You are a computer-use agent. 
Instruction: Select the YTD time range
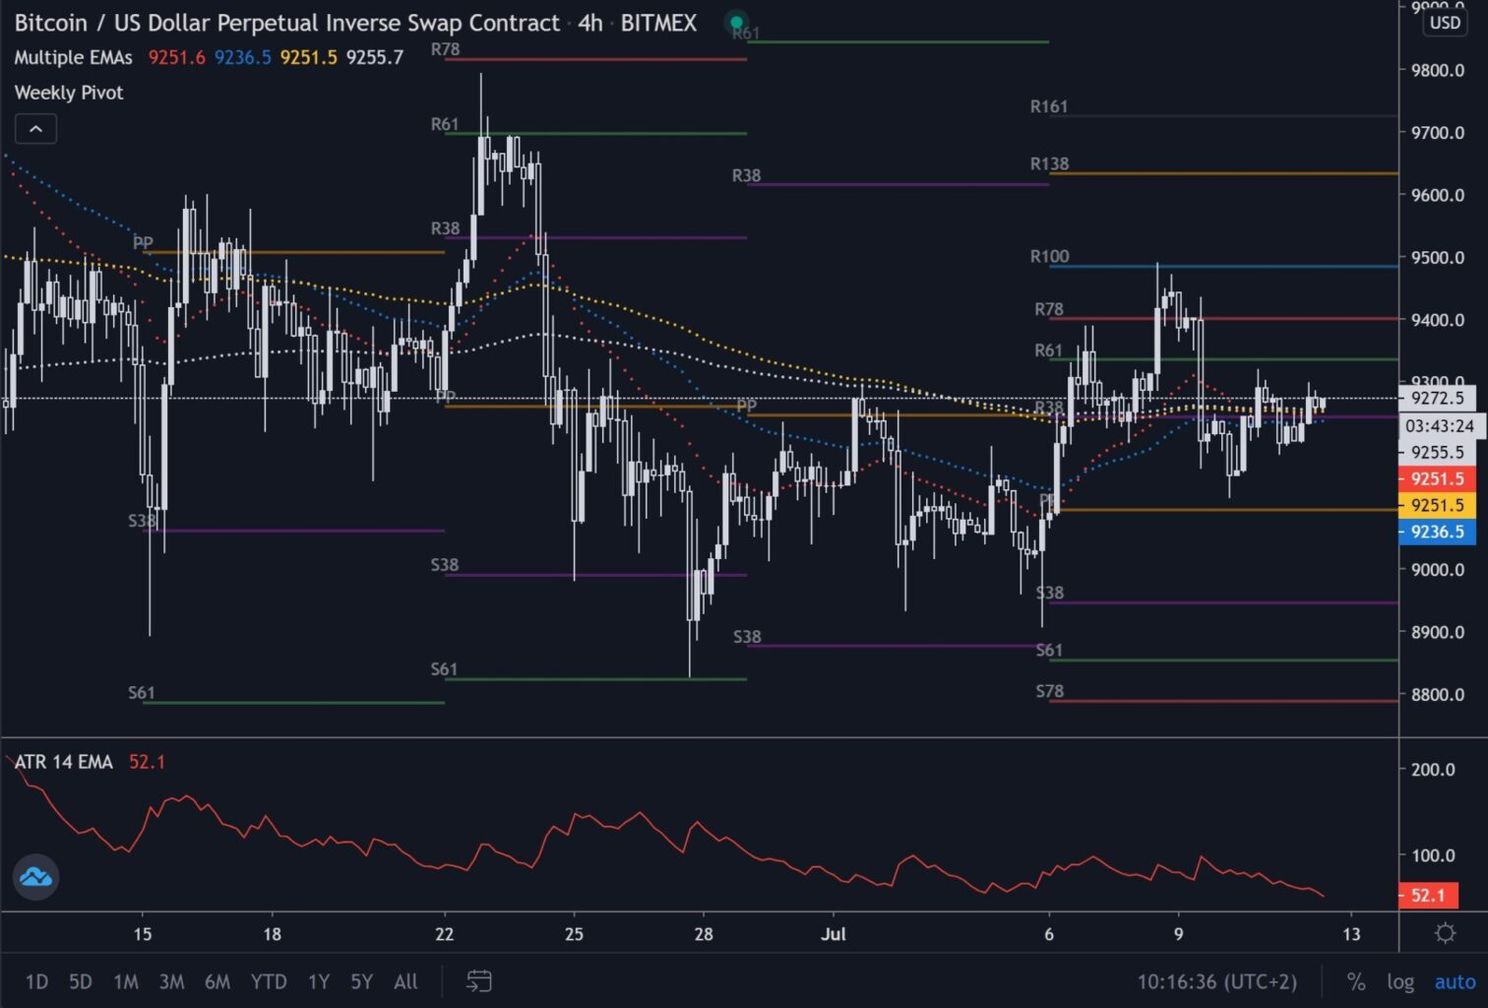point(268,981)
